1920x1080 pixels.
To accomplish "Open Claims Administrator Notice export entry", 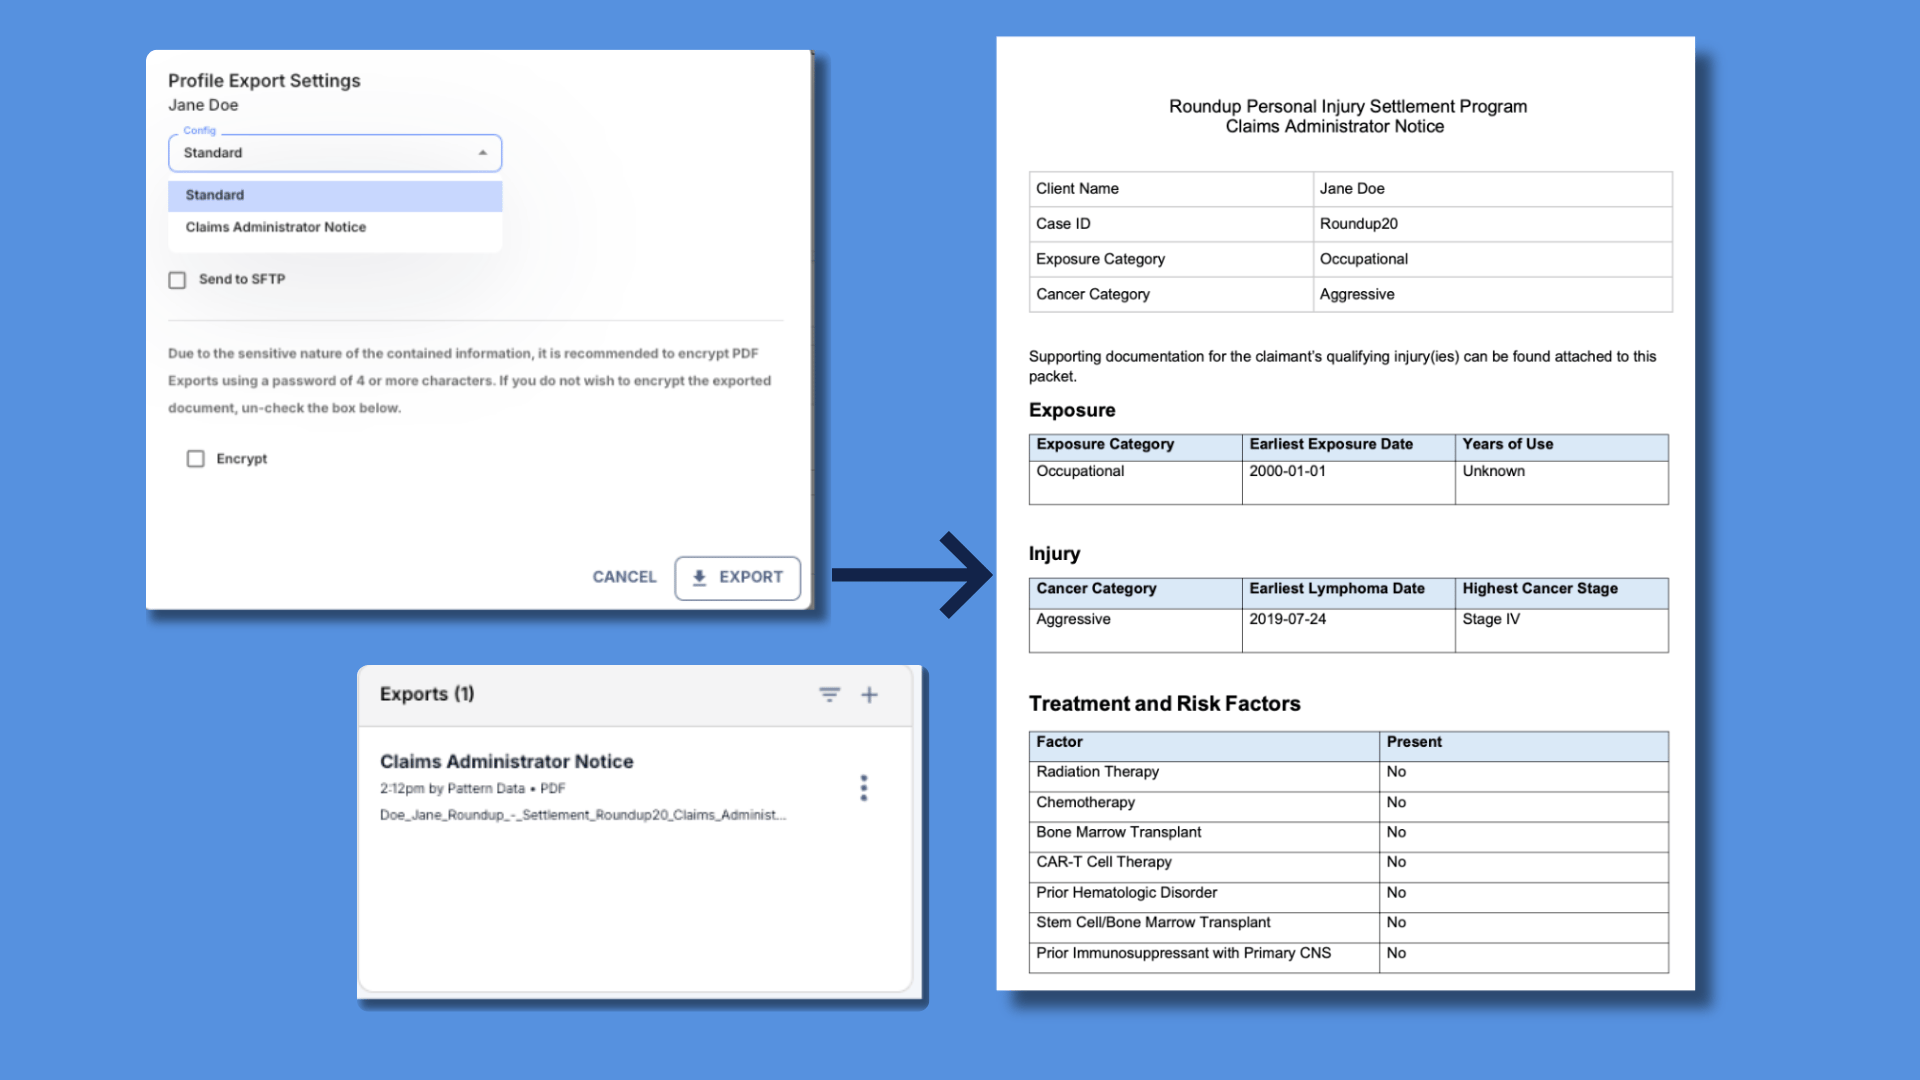I will [506, 761].
